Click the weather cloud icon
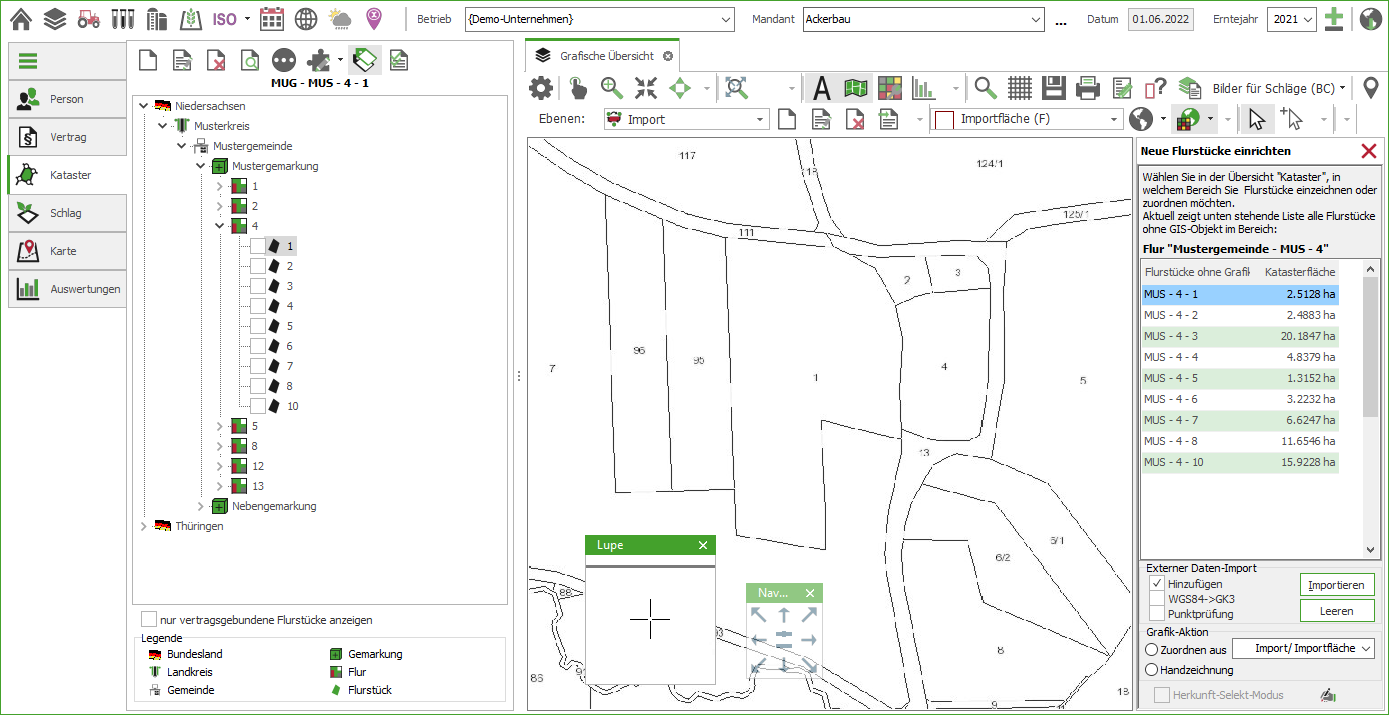The image size is (1389, 715). [340, 19]
